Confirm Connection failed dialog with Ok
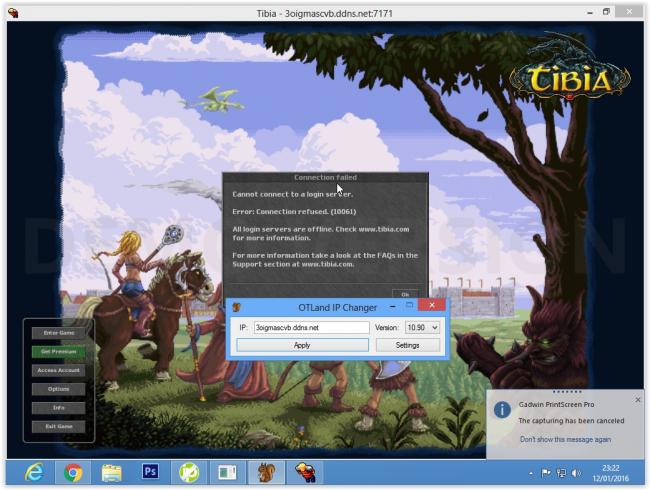Viewport: 650px width, 490px height. click(x=405, y=294)
